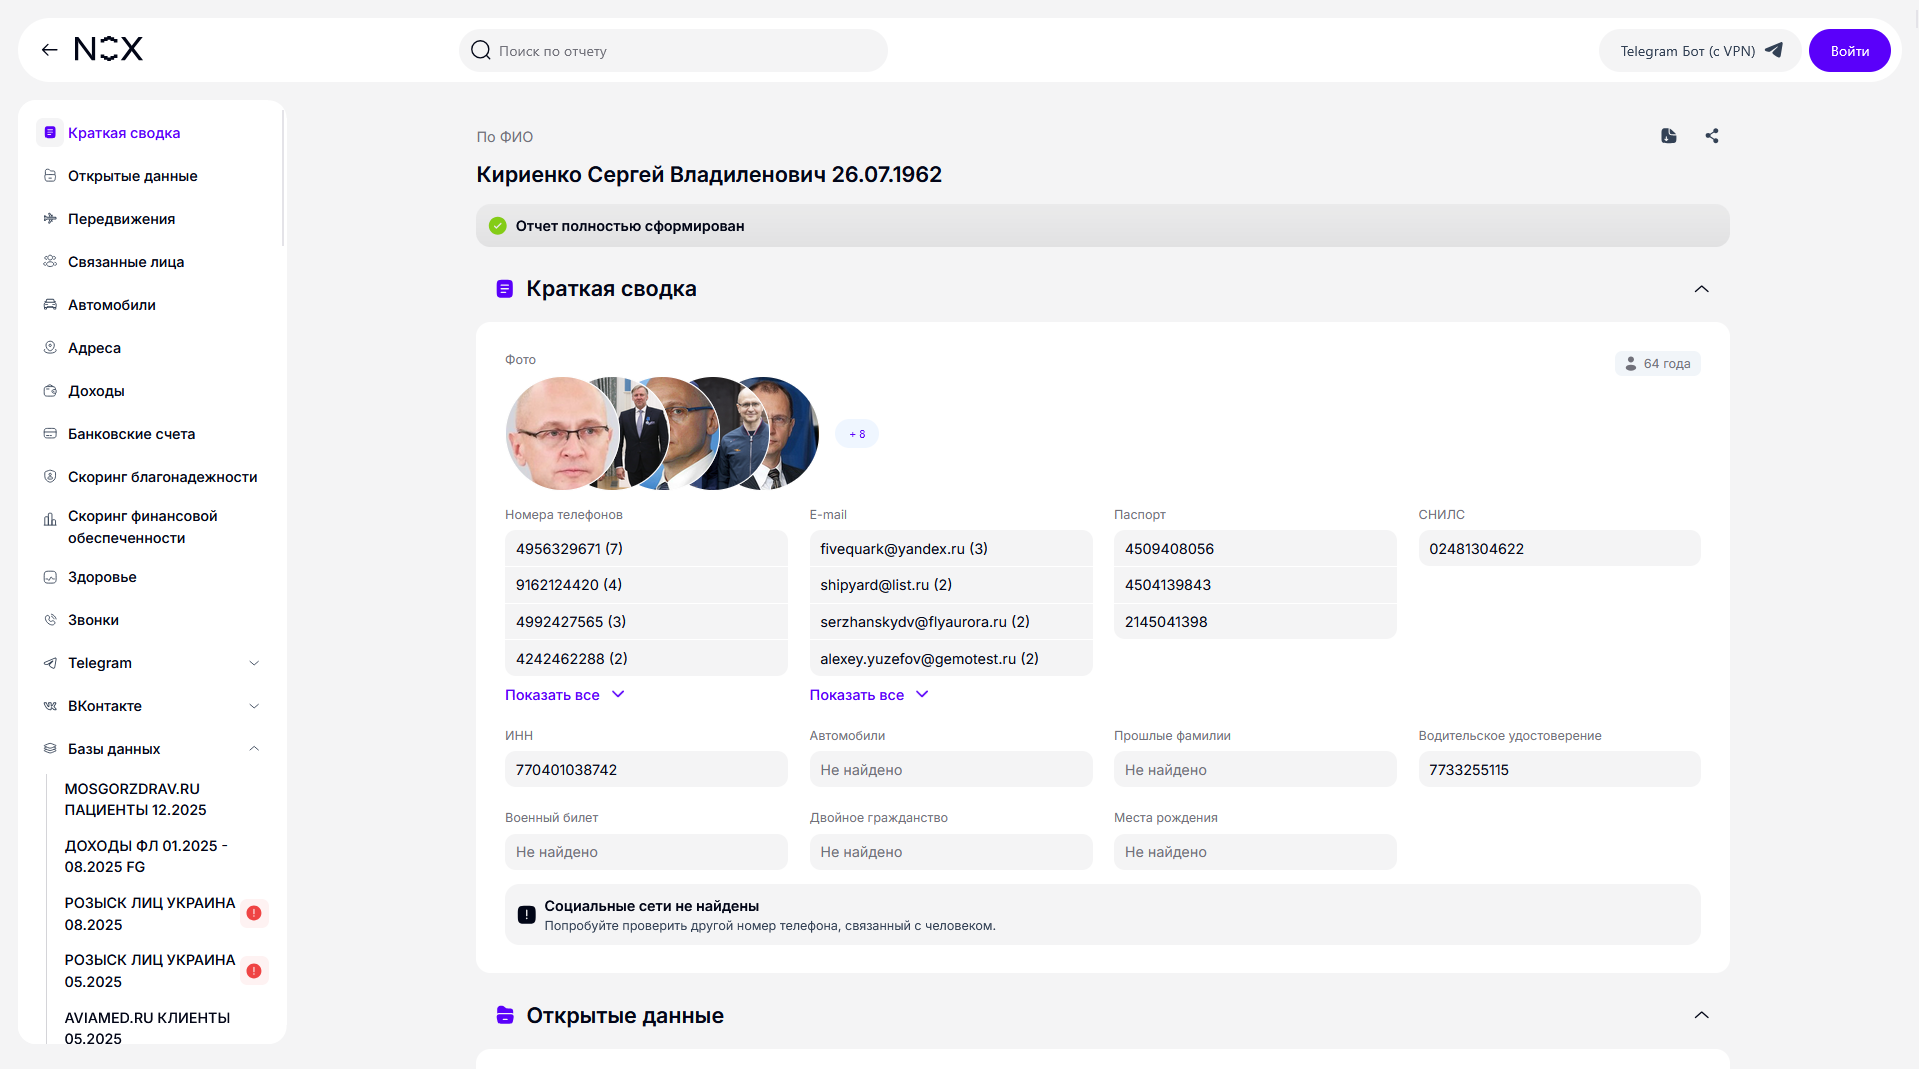Click the +8 more photos badge
The image size is (1919, 1069).
tap(857, 434)
